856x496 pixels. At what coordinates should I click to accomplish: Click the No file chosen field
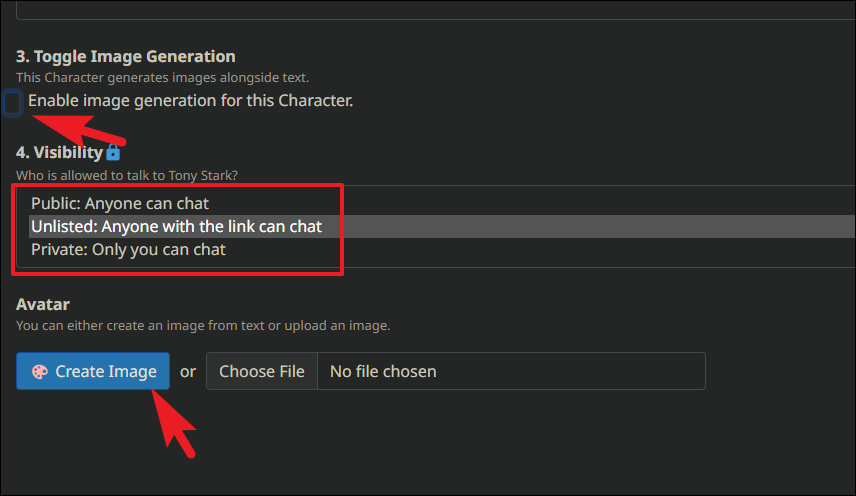[511, 371]
